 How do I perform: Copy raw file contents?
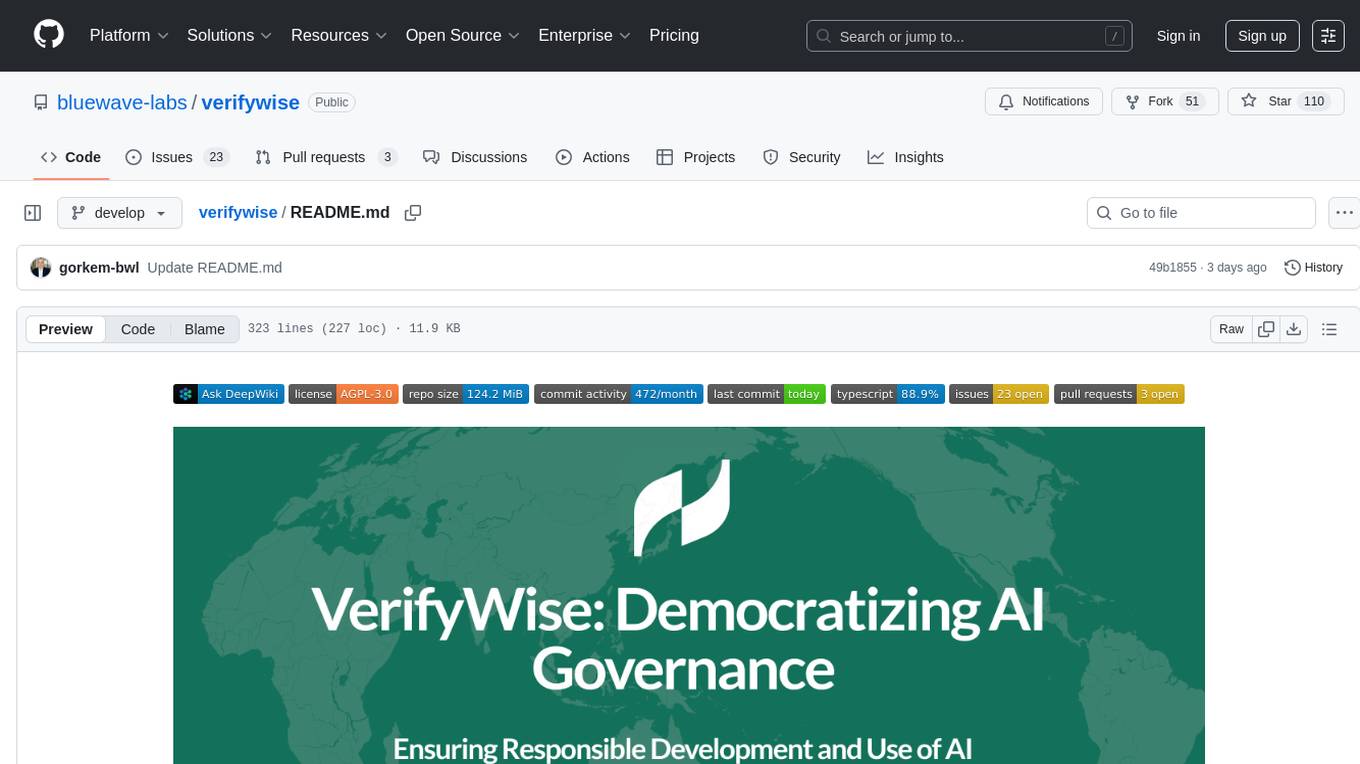[x=1266, y=329]
